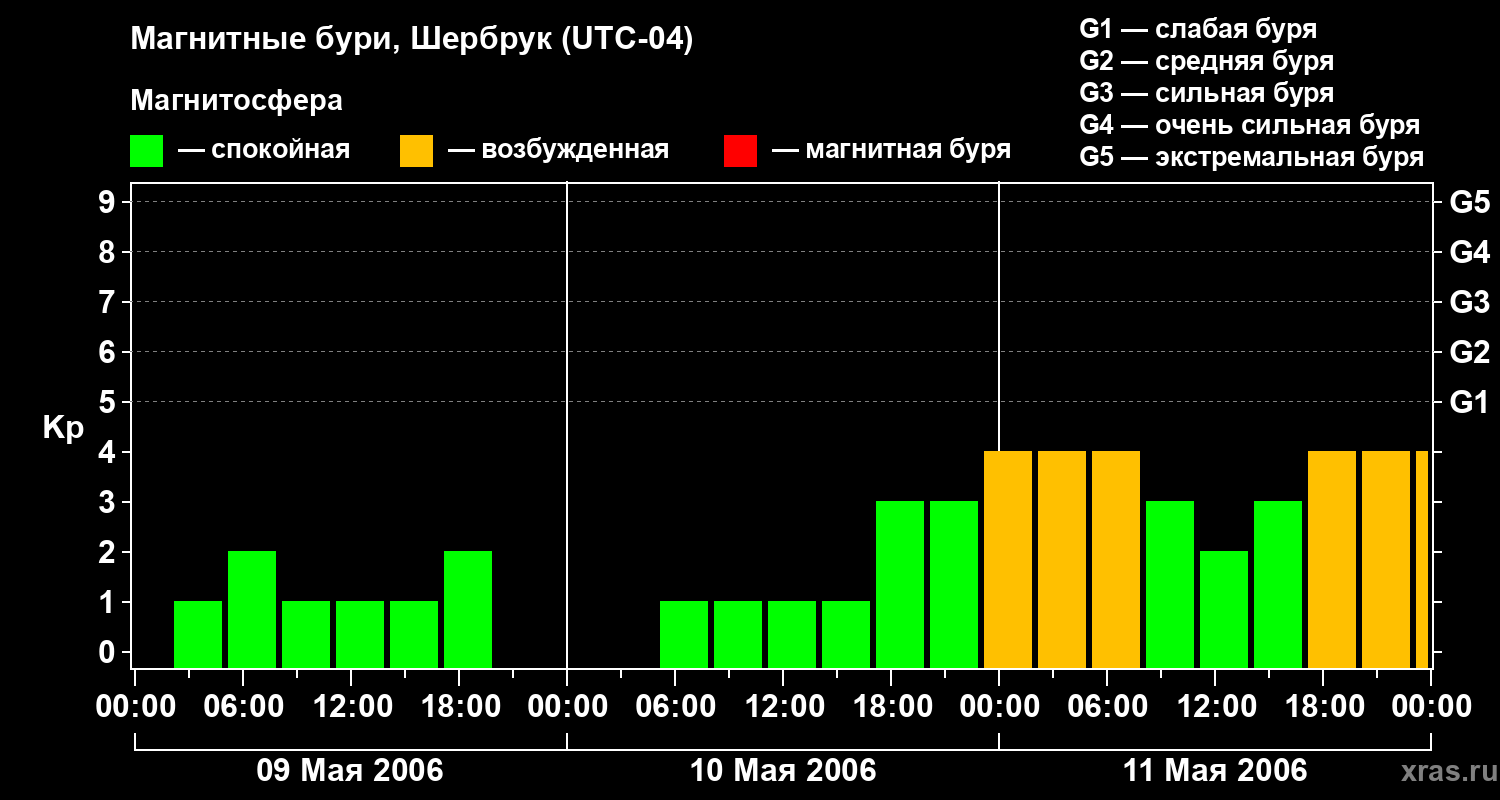Click the 'G3 — сильная буря' legend line
Screen dimensions: 1500x800
click(x=1206, y=93)
